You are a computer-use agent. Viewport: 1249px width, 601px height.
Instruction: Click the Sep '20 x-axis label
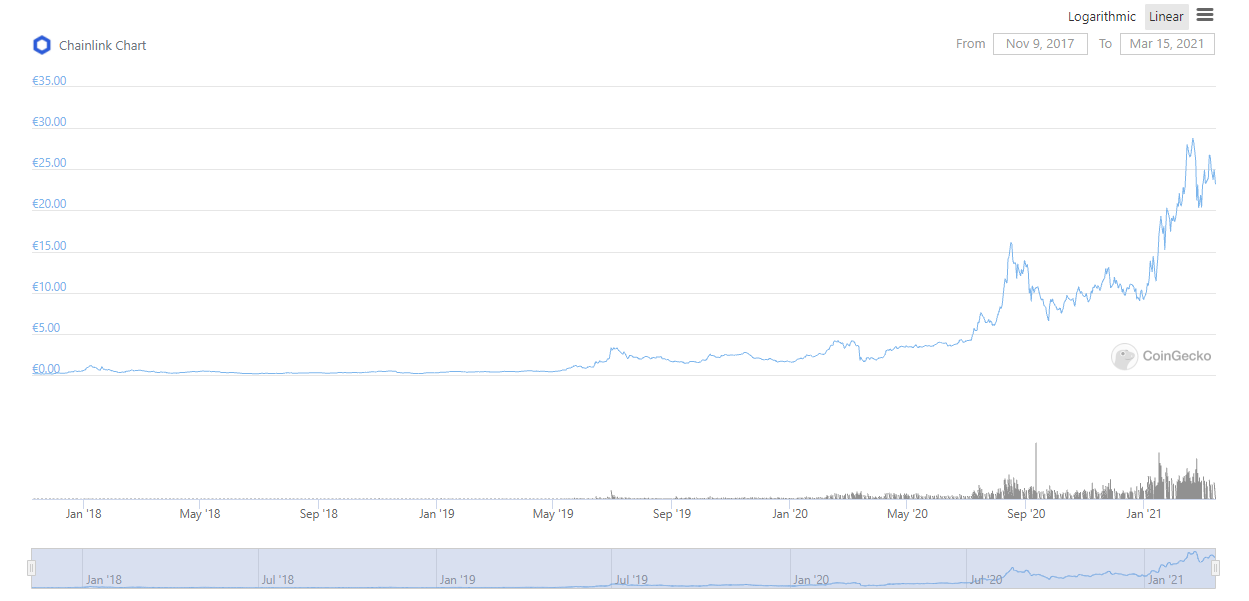1026,514
